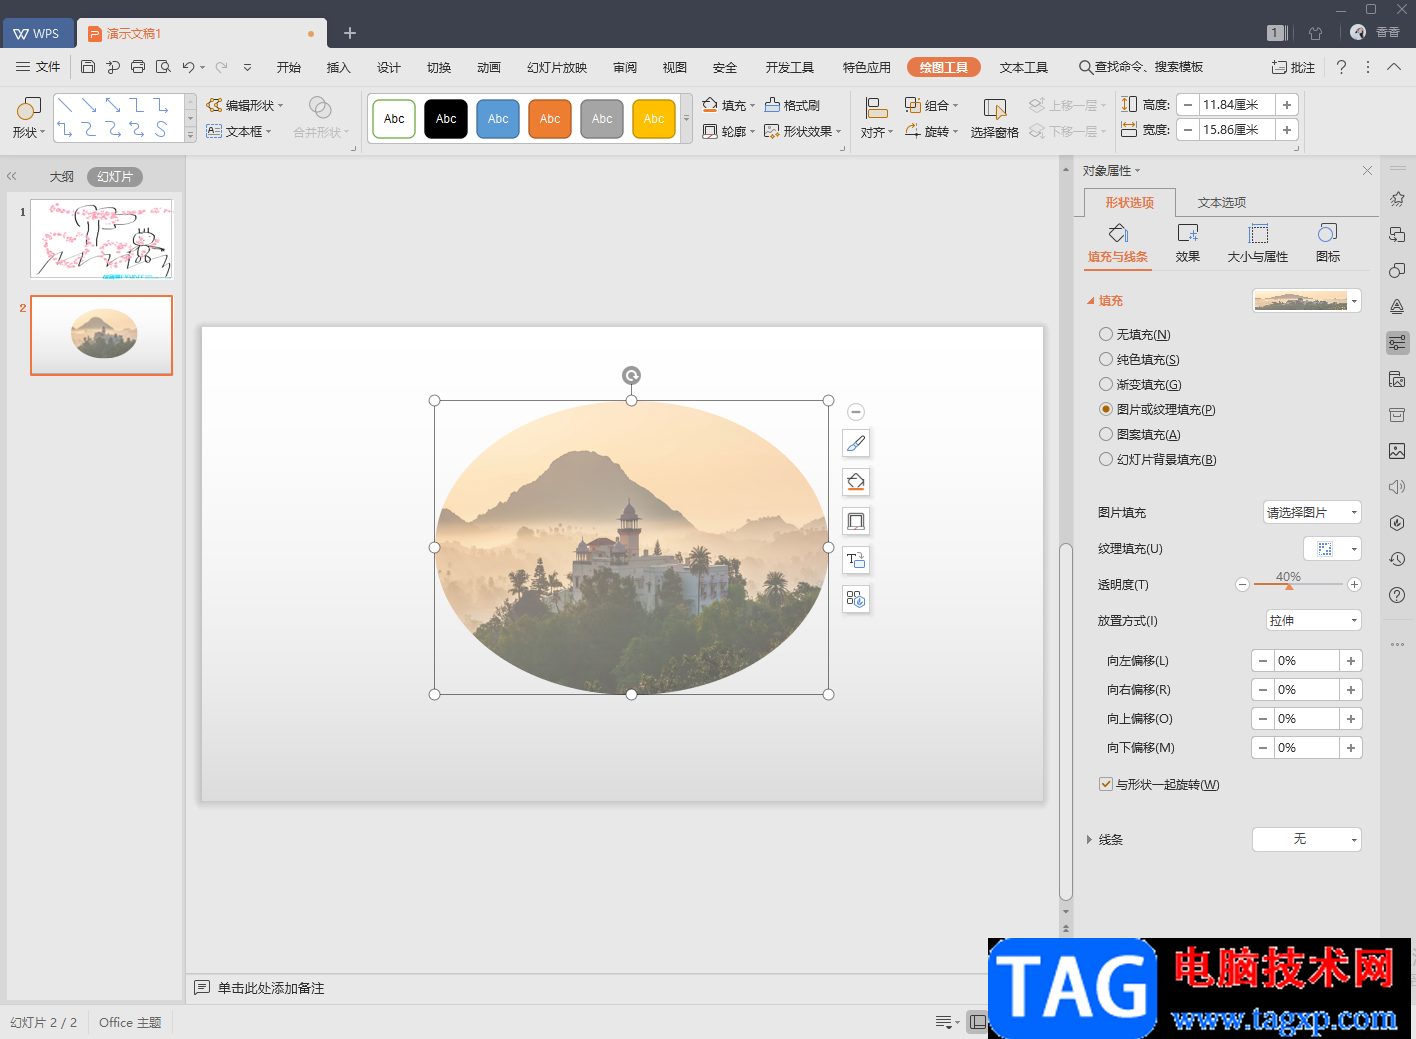Select slide 1 thumbnail
Screen dimensions: 1416x1039
101,239
